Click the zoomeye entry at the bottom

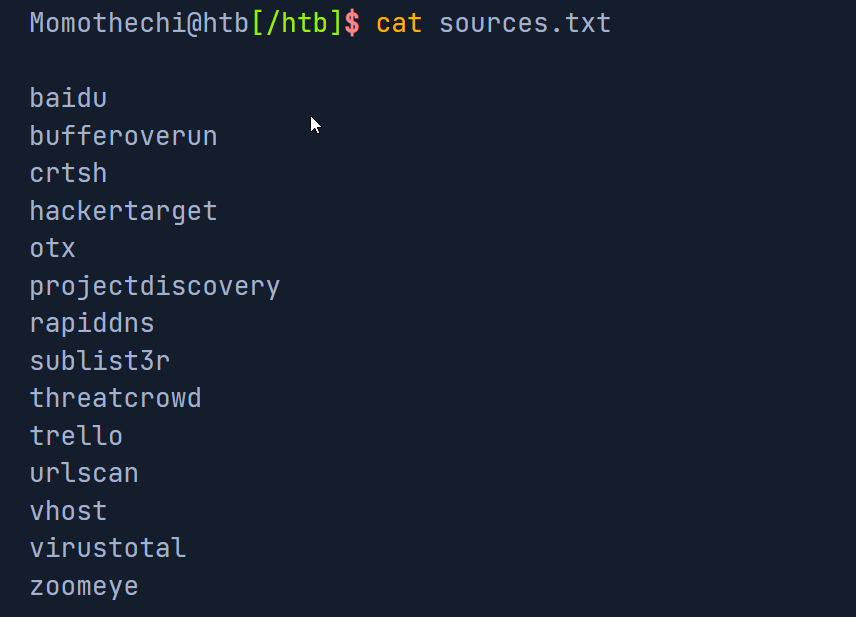click(x=84, y=586)
